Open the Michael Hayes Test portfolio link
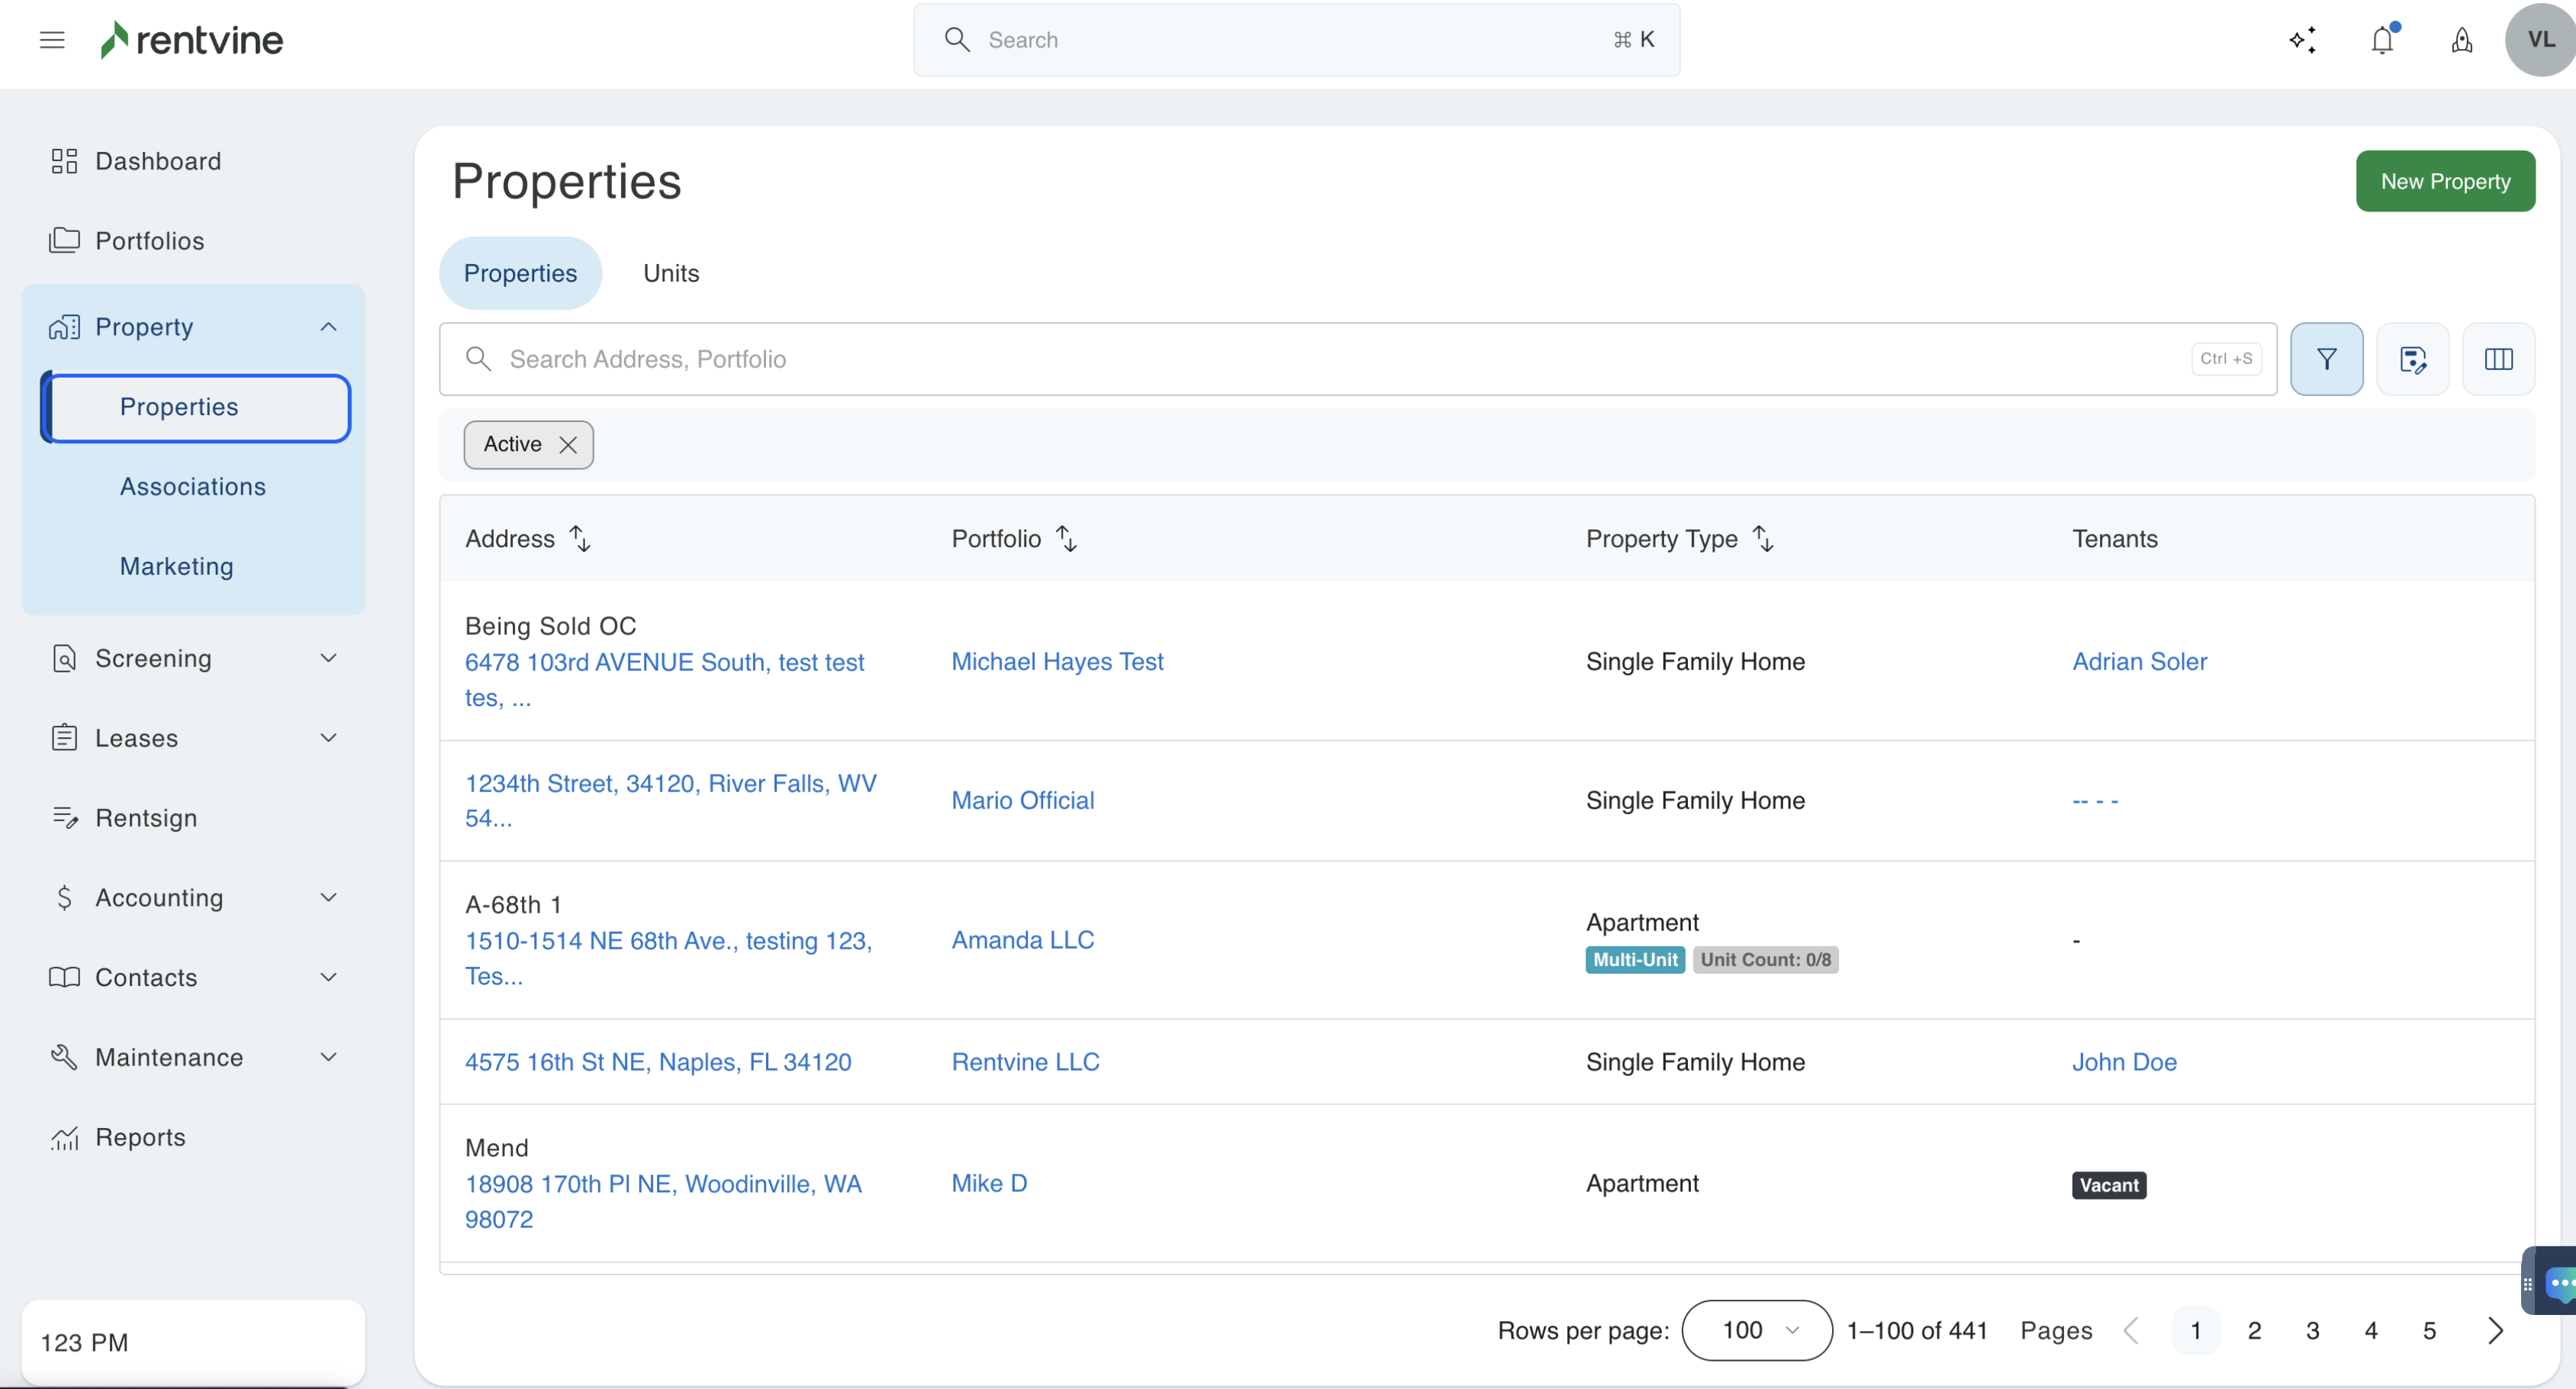This screenshot has width=2576, height=1389. 1057,661
